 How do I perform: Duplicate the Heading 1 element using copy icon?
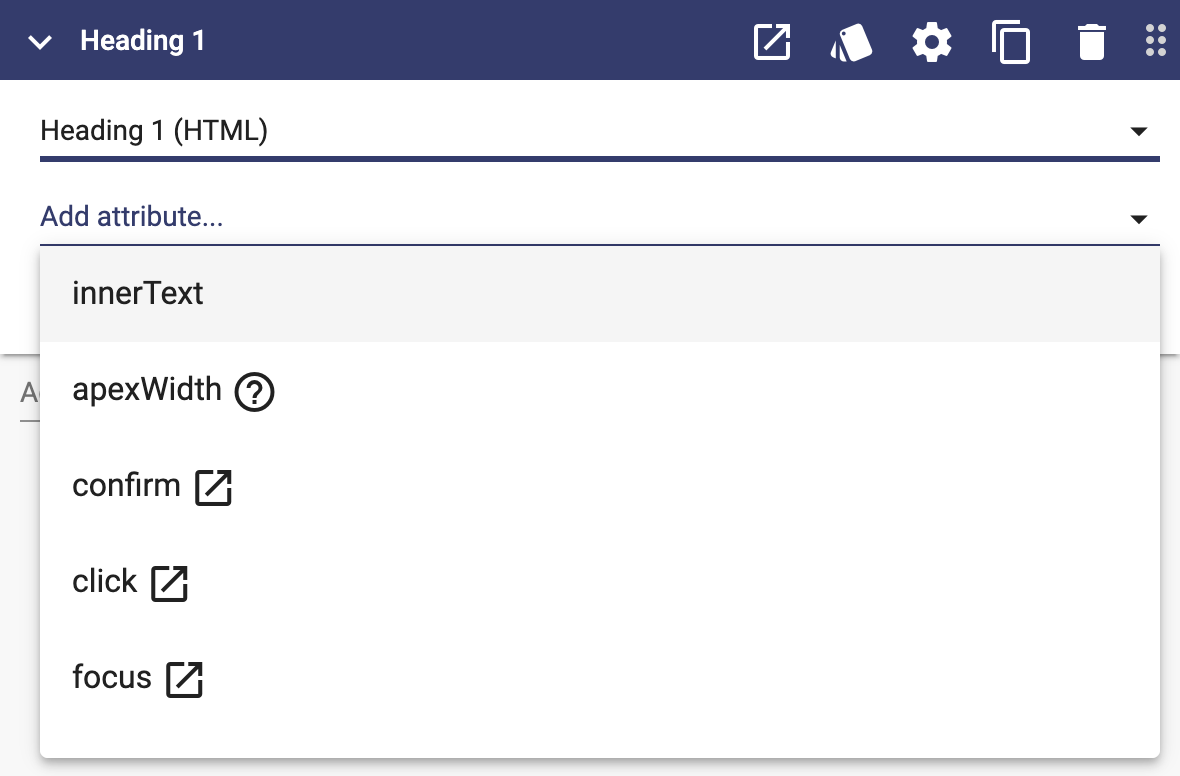[1011, 42]
